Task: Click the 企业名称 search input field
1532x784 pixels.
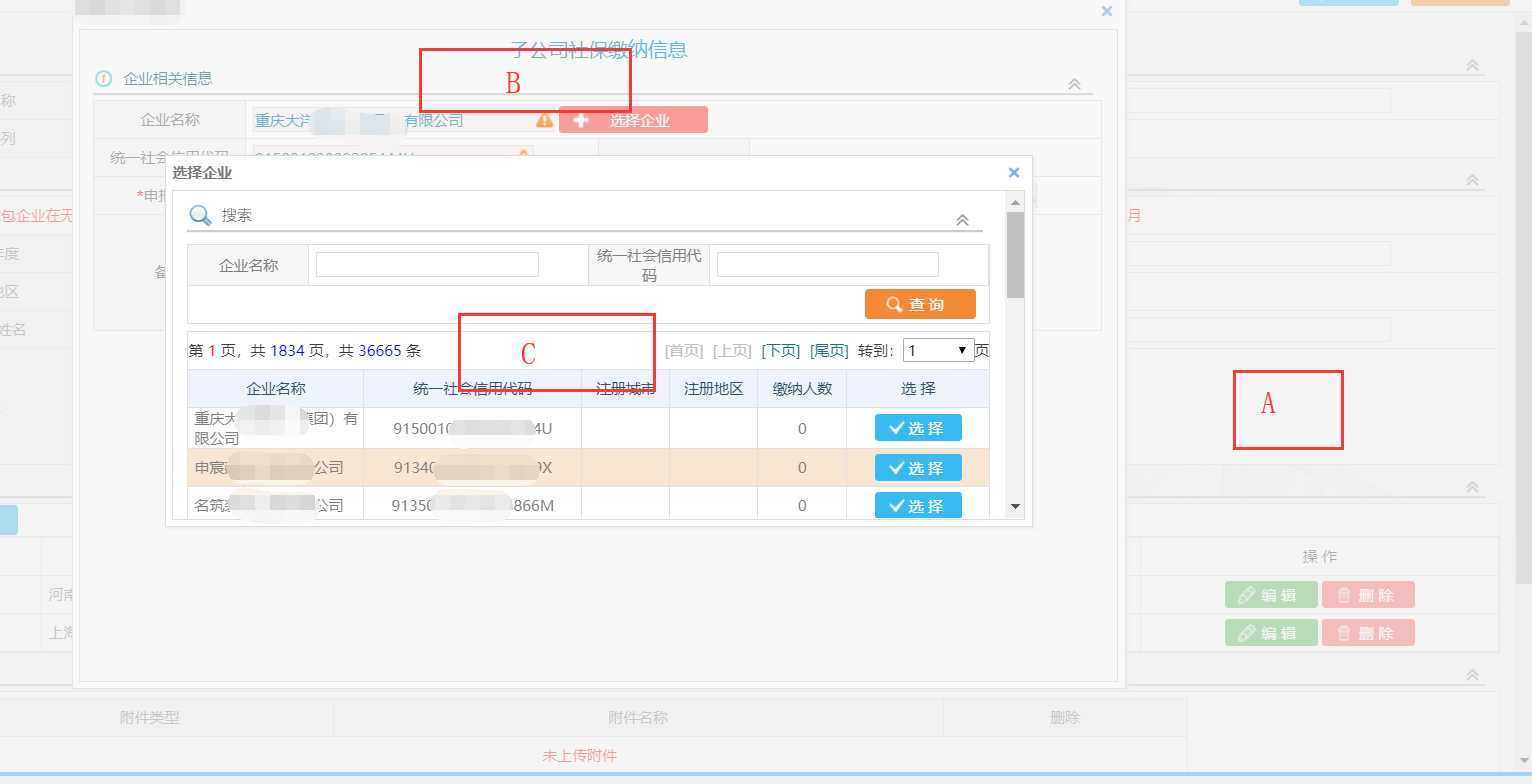Action: point(427,264)
